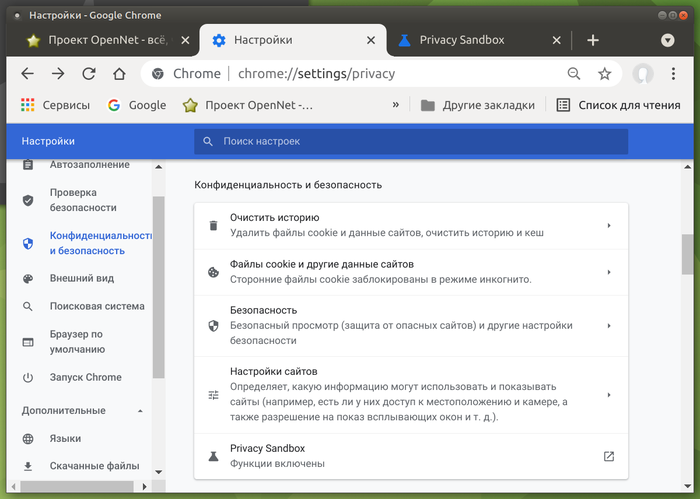
Task: Open the Chrome profile avatar
Action: pos(644,74)
